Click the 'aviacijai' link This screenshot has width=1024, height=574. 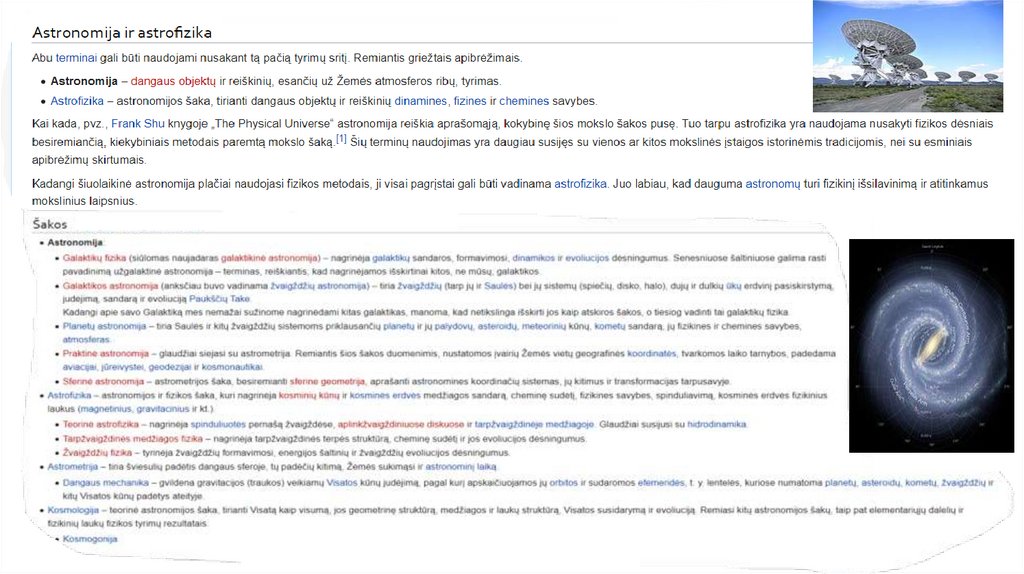tap(80, 367)
